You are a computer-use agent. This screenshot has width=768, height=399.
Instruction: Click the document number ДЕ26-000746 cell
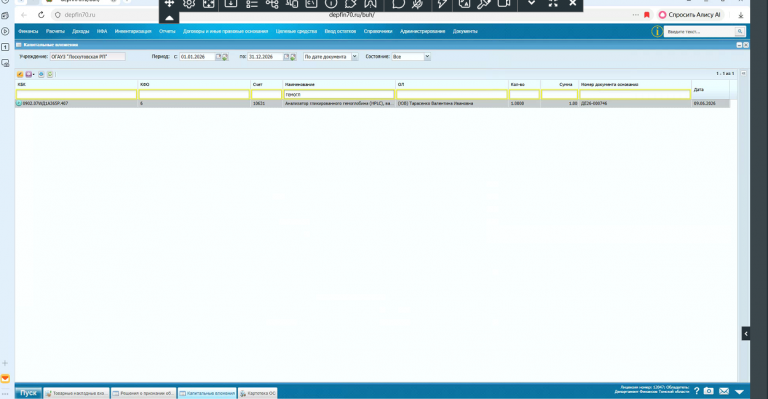pyautogui.click(x=635, y=104)
